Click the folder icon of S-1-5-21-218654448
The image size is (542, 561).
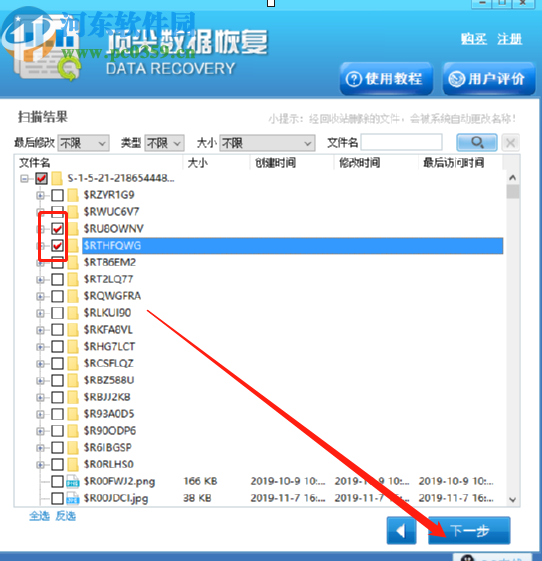click(57, 178)
